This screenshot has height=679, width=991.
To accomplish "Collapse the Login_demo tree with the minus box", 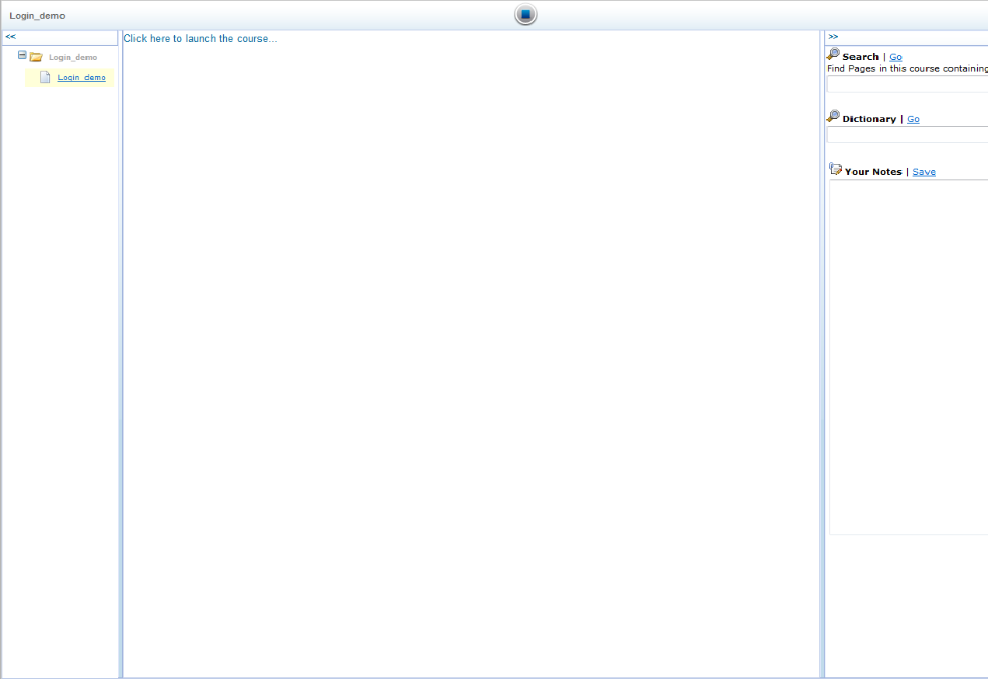I will click(22, 56).
